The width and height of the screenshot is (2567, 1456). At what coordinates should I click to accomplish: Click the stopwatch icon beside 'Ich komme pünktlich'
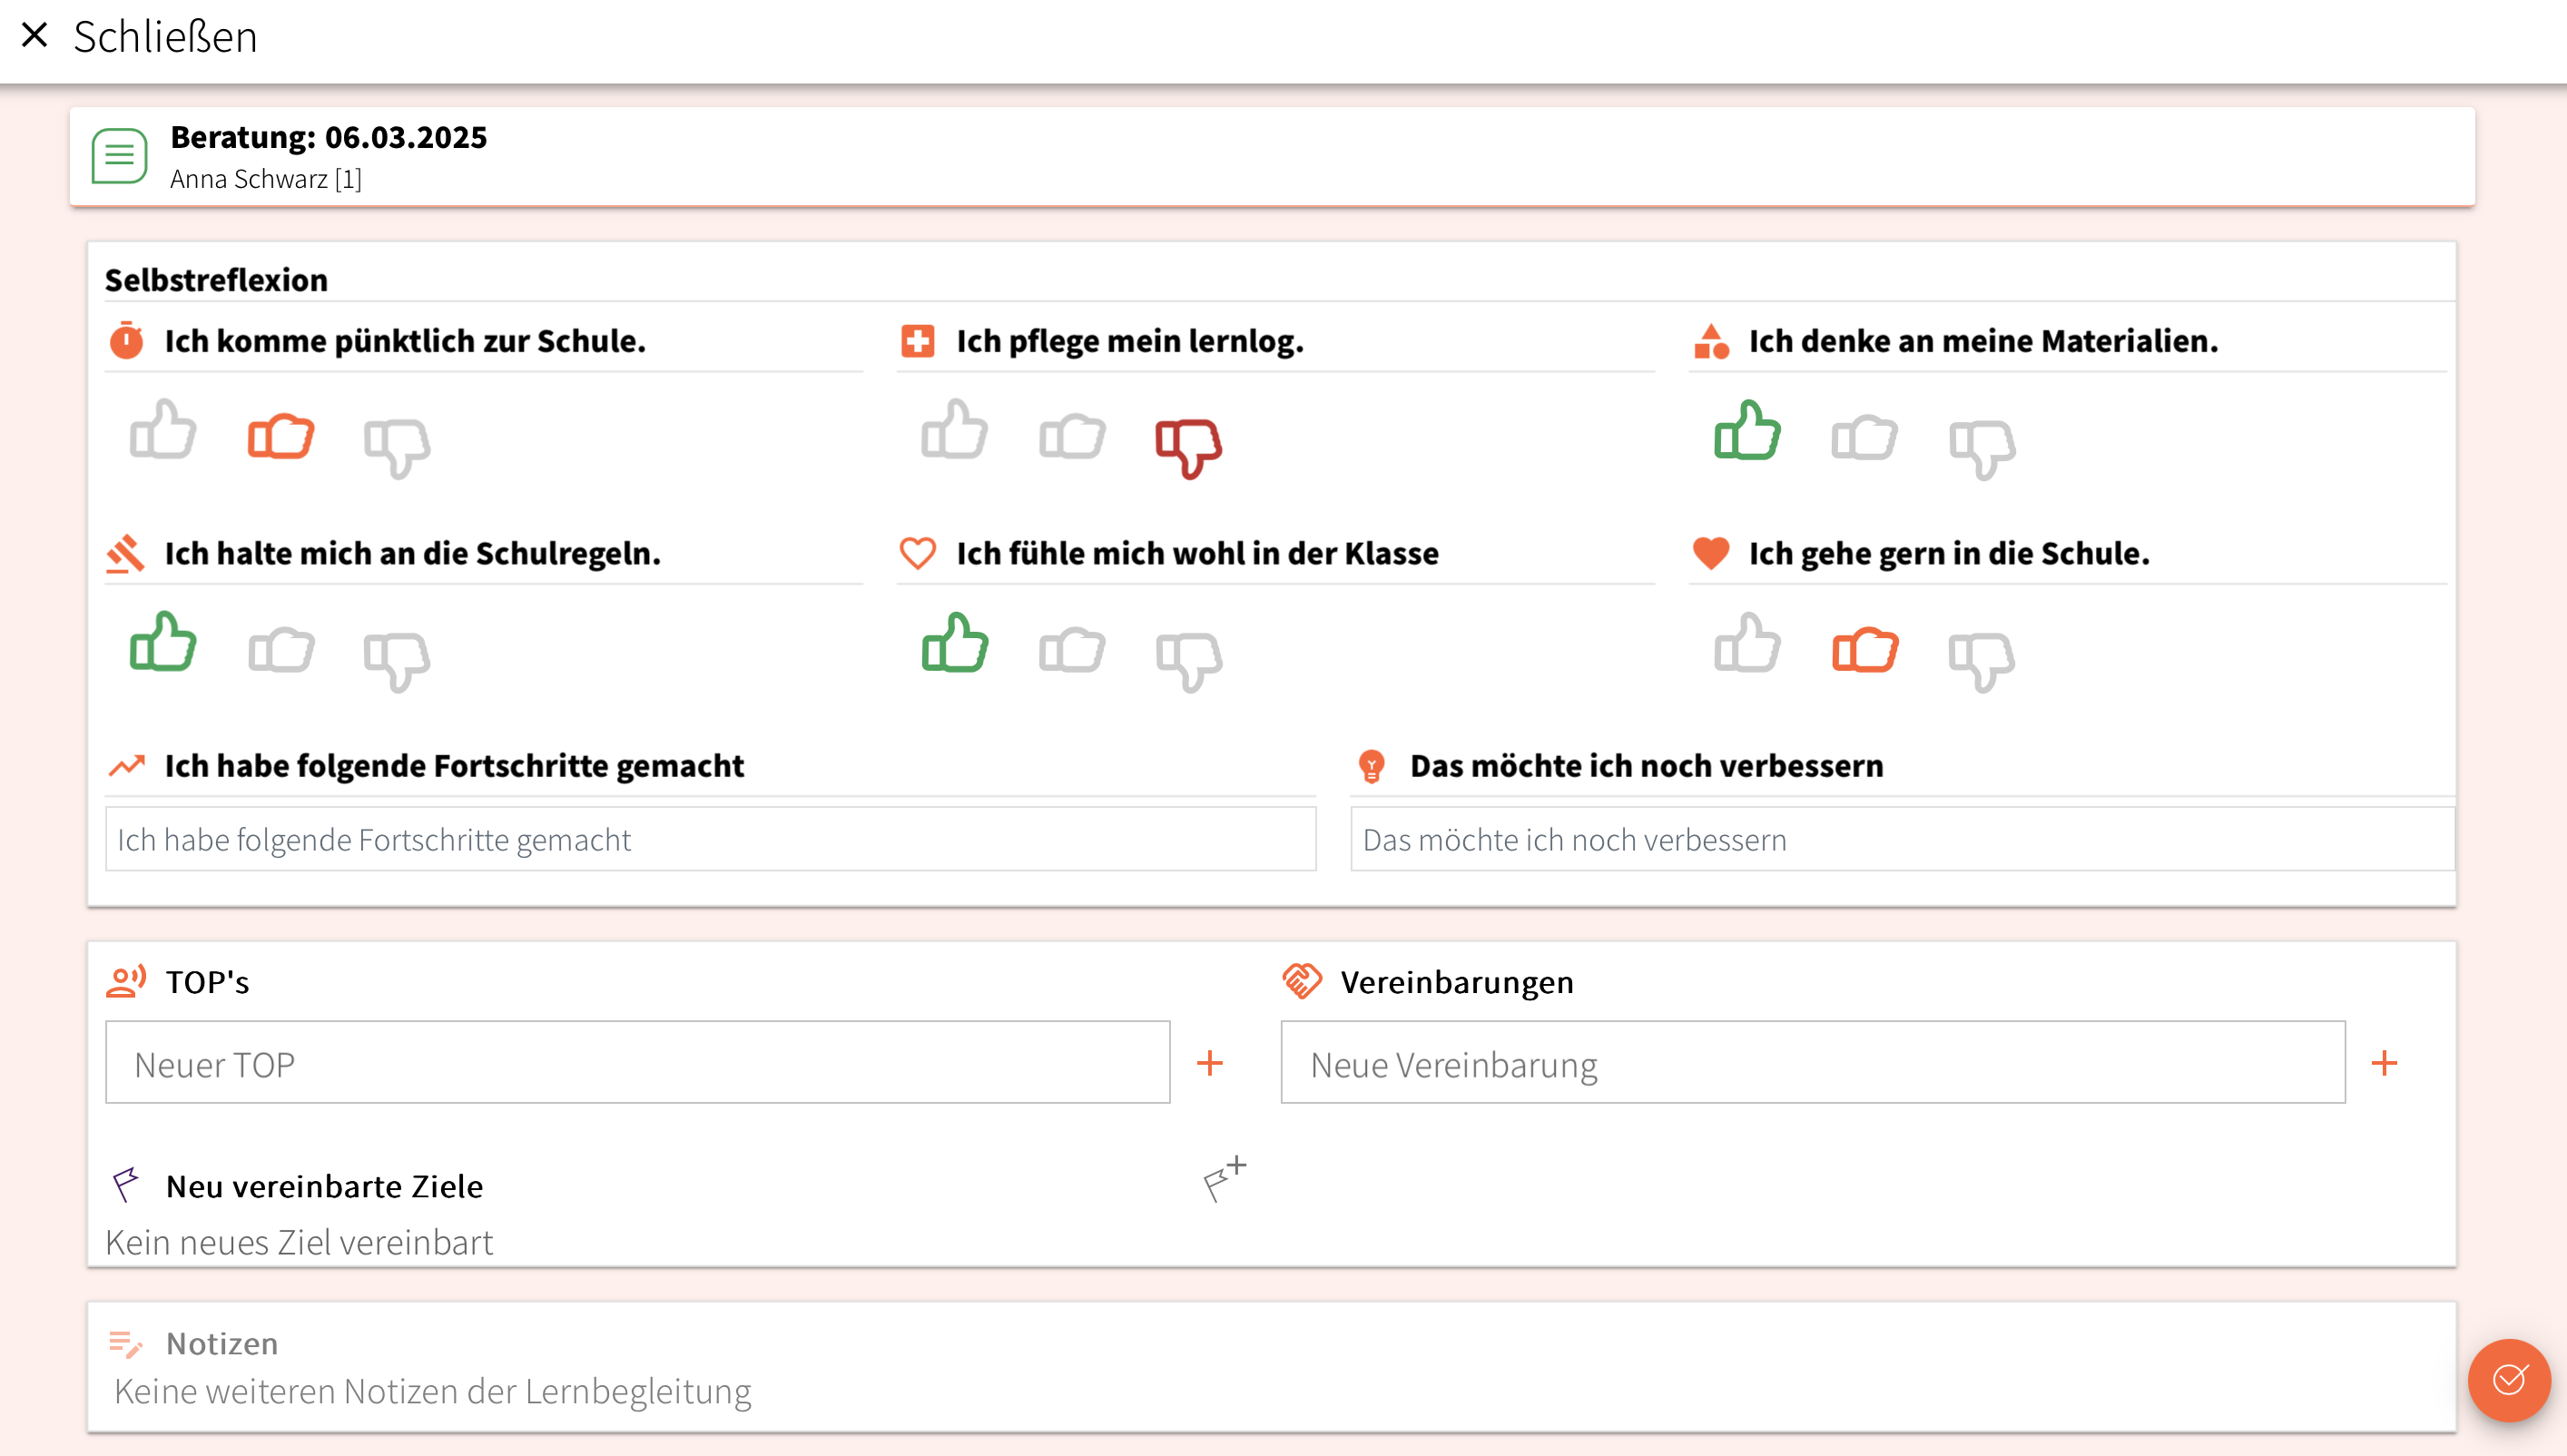pyautogui.click(x=126, y=340)
